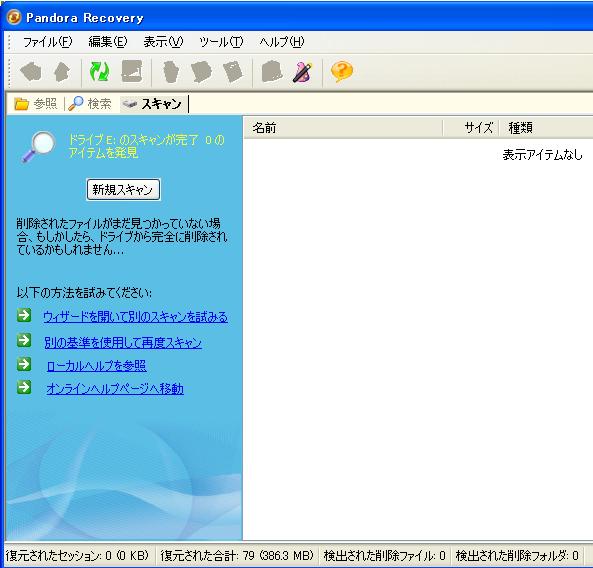This screenshot has width=593, height=568.
Task: Click green arrow beside ローカルヘルプを参照
Action: (24, 364)
